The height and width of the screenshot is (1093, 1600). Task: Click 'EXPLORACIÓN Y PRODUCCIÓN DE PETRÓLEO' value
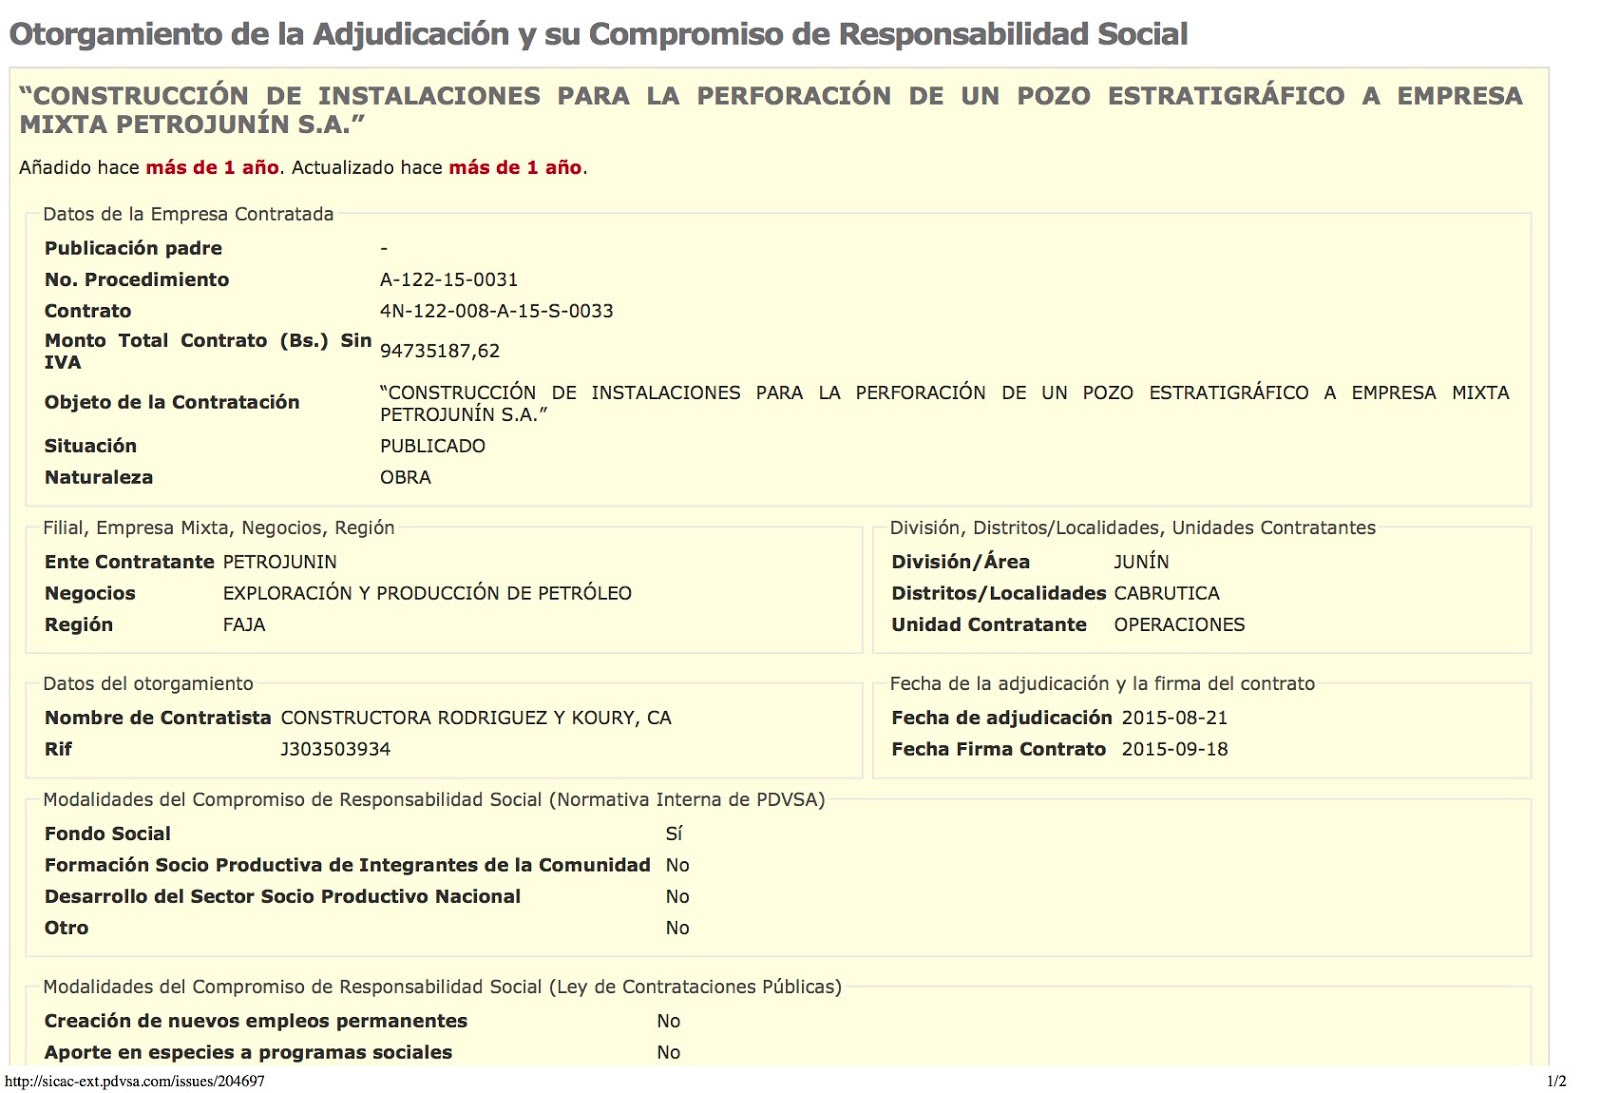[x=427, y=593]
